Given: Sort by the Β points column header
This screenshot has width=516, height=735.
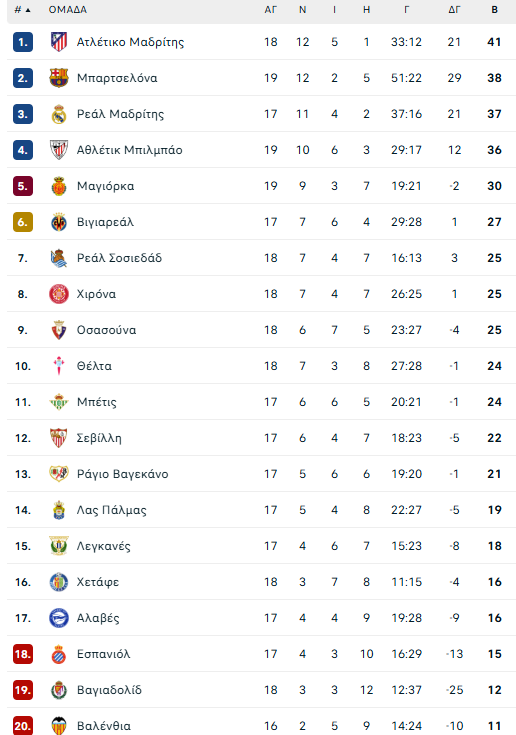Looking at the screenshot, I should click(x=494, y=10).
